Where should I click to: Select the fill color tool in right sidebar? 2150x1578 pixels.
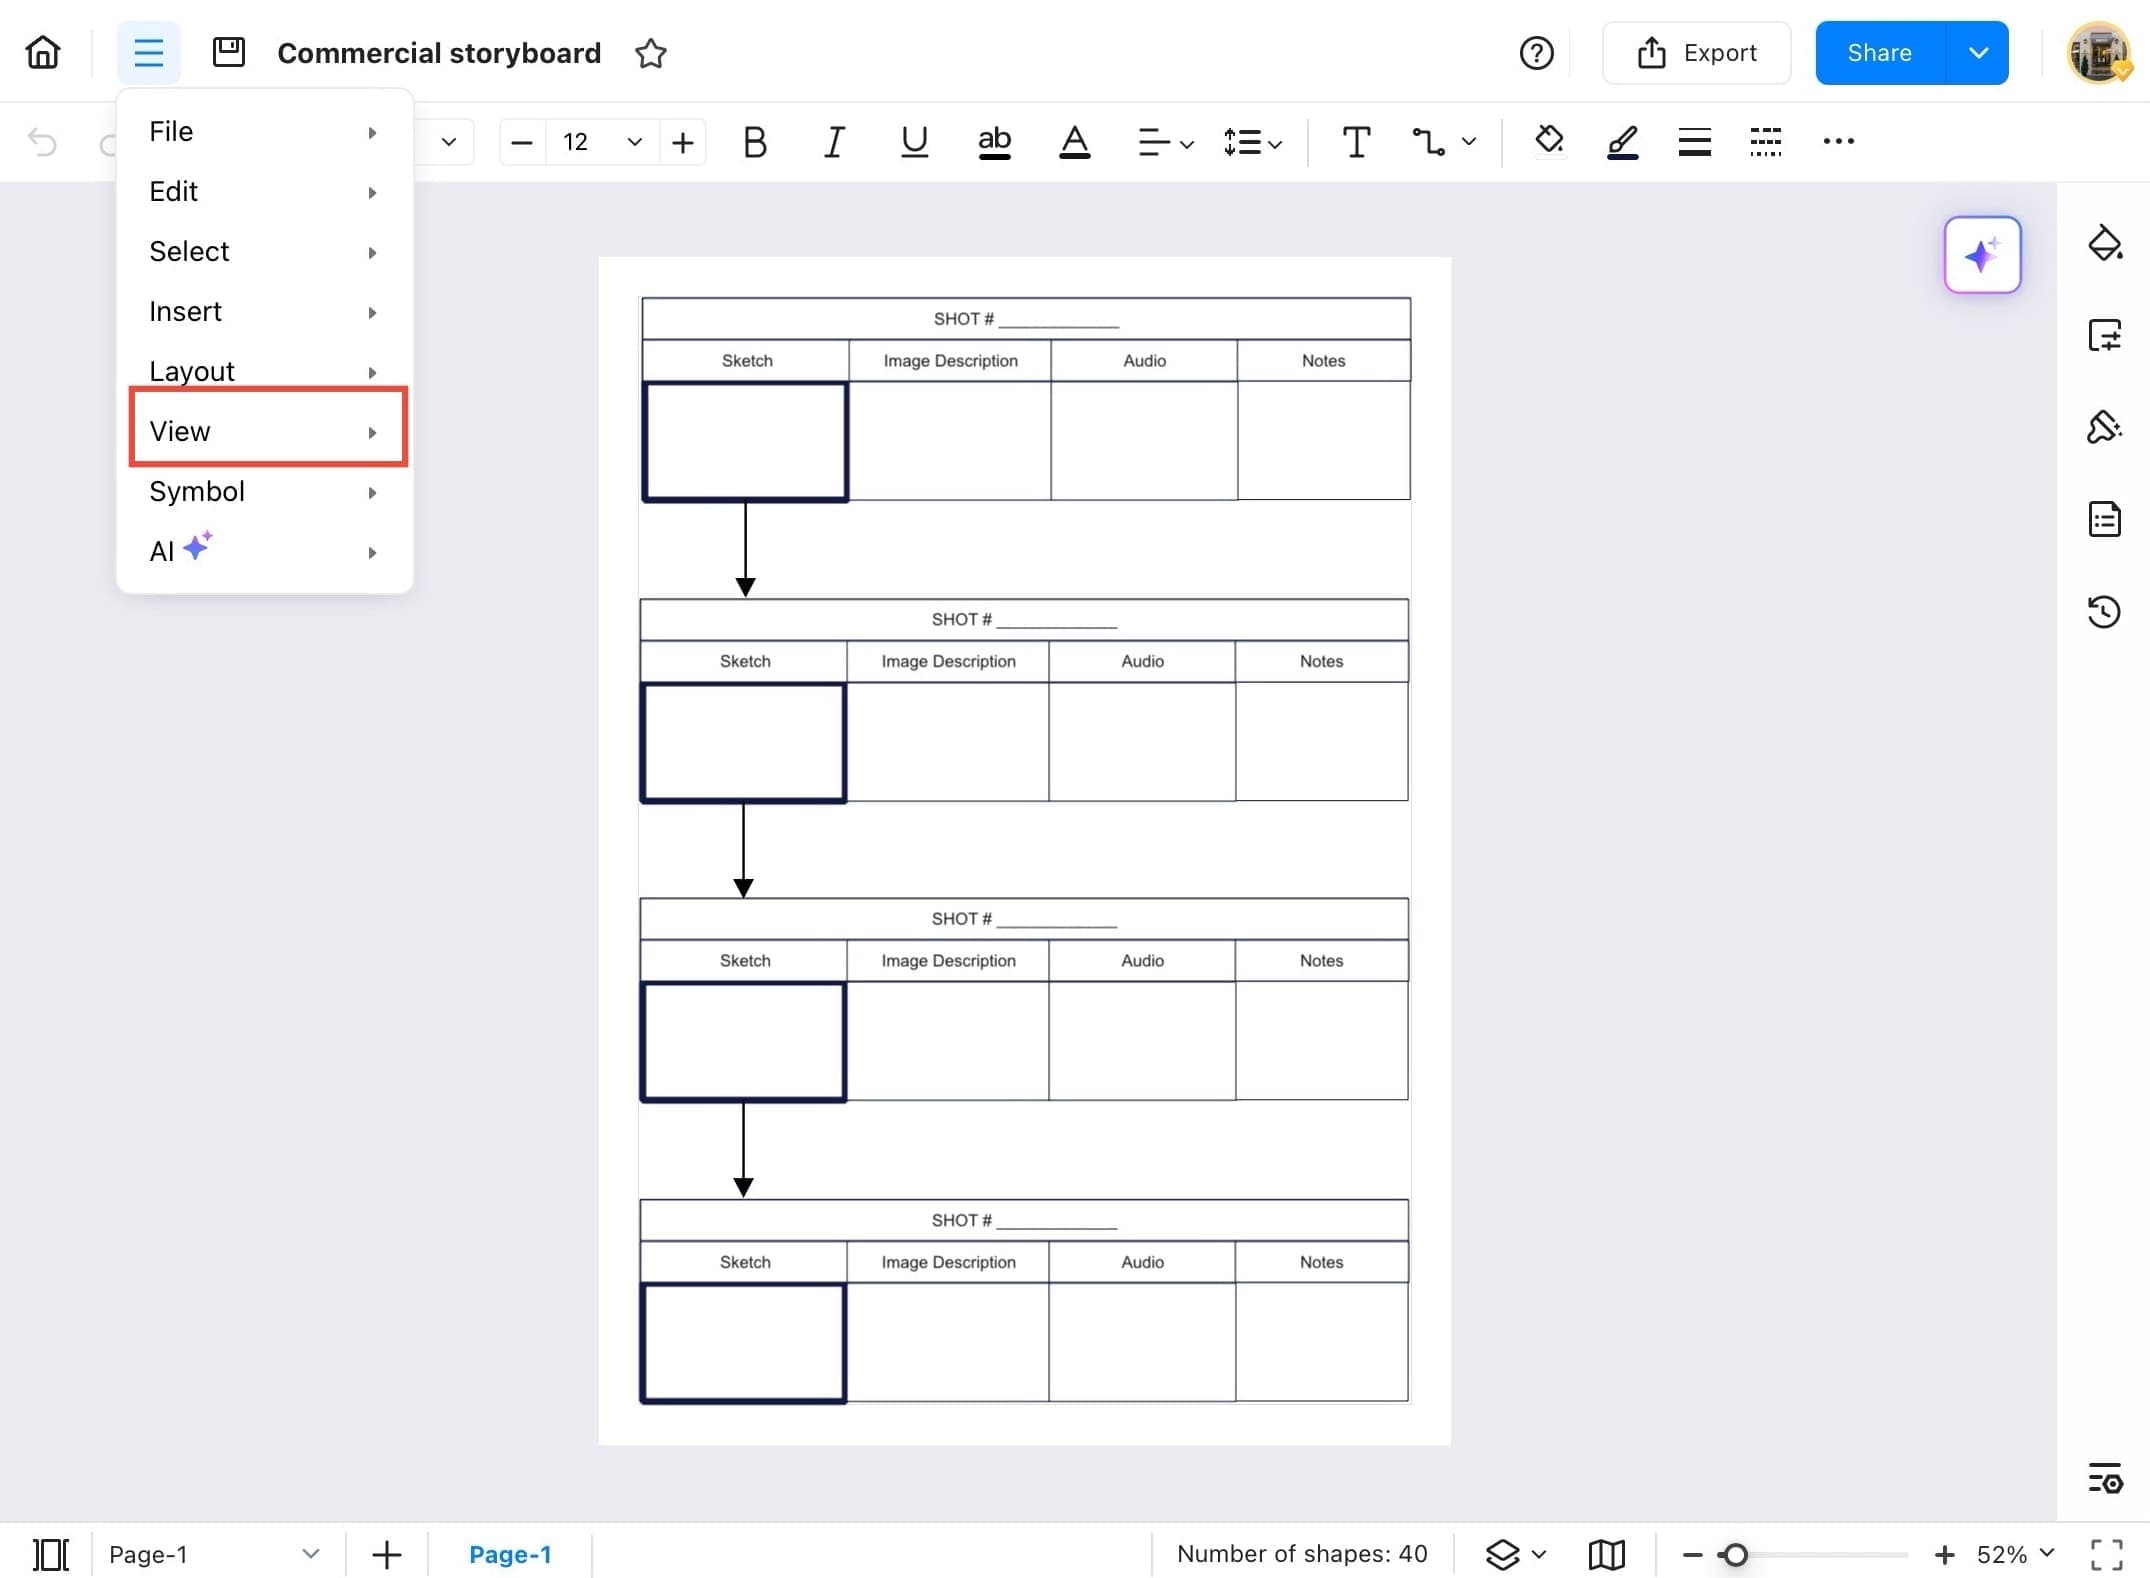click(x=2106, y=242)
